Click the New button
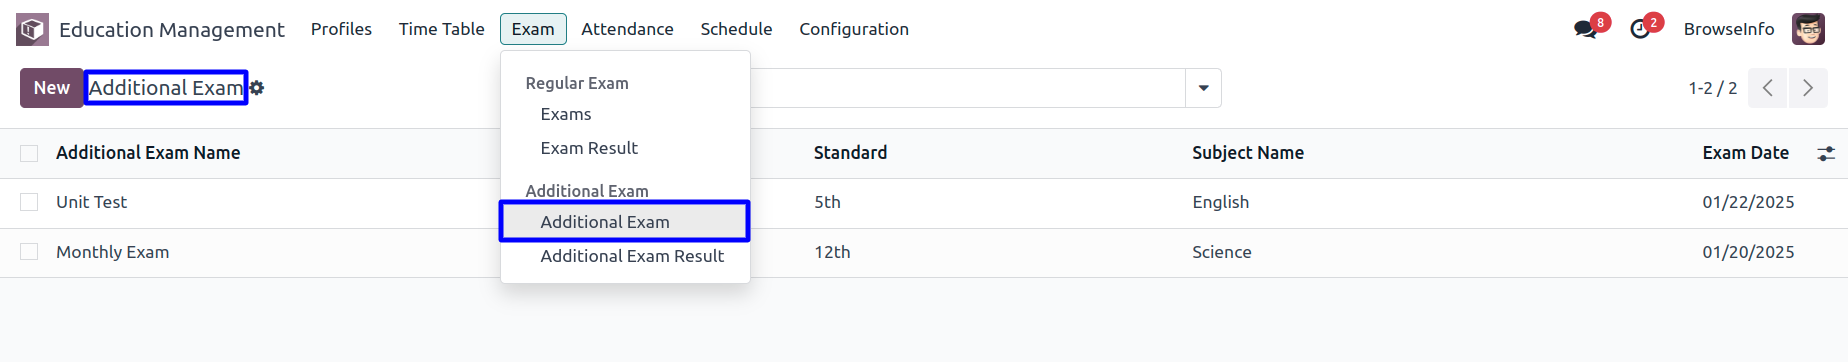The image size is (1848, 362). coord(52,88)
